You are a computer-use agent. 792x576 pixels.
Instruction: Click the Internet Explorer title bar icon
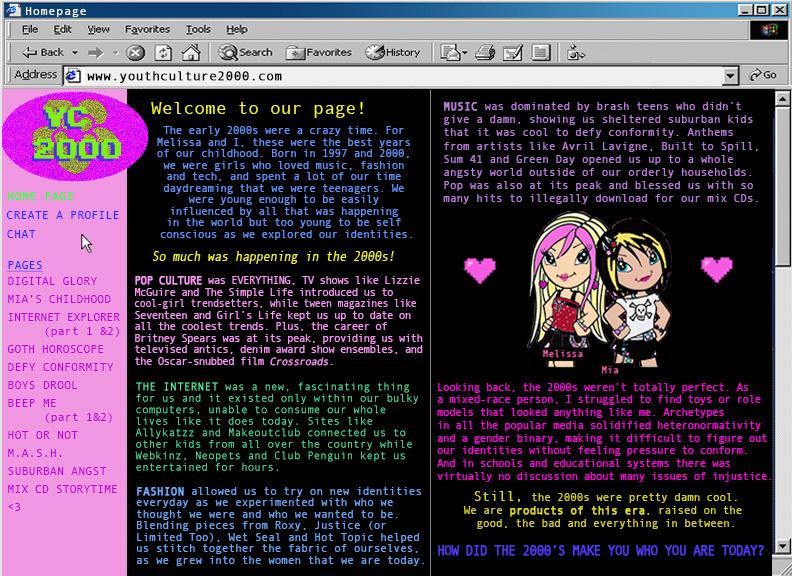point(13,10)
